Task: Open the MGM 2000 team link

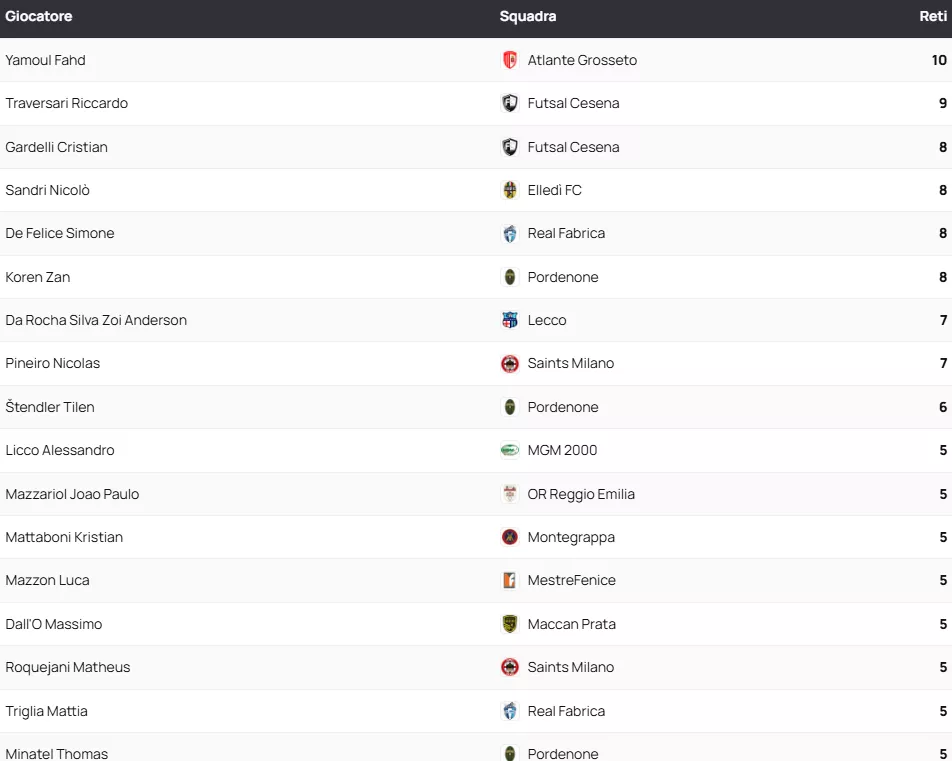Action: (562, 450)
